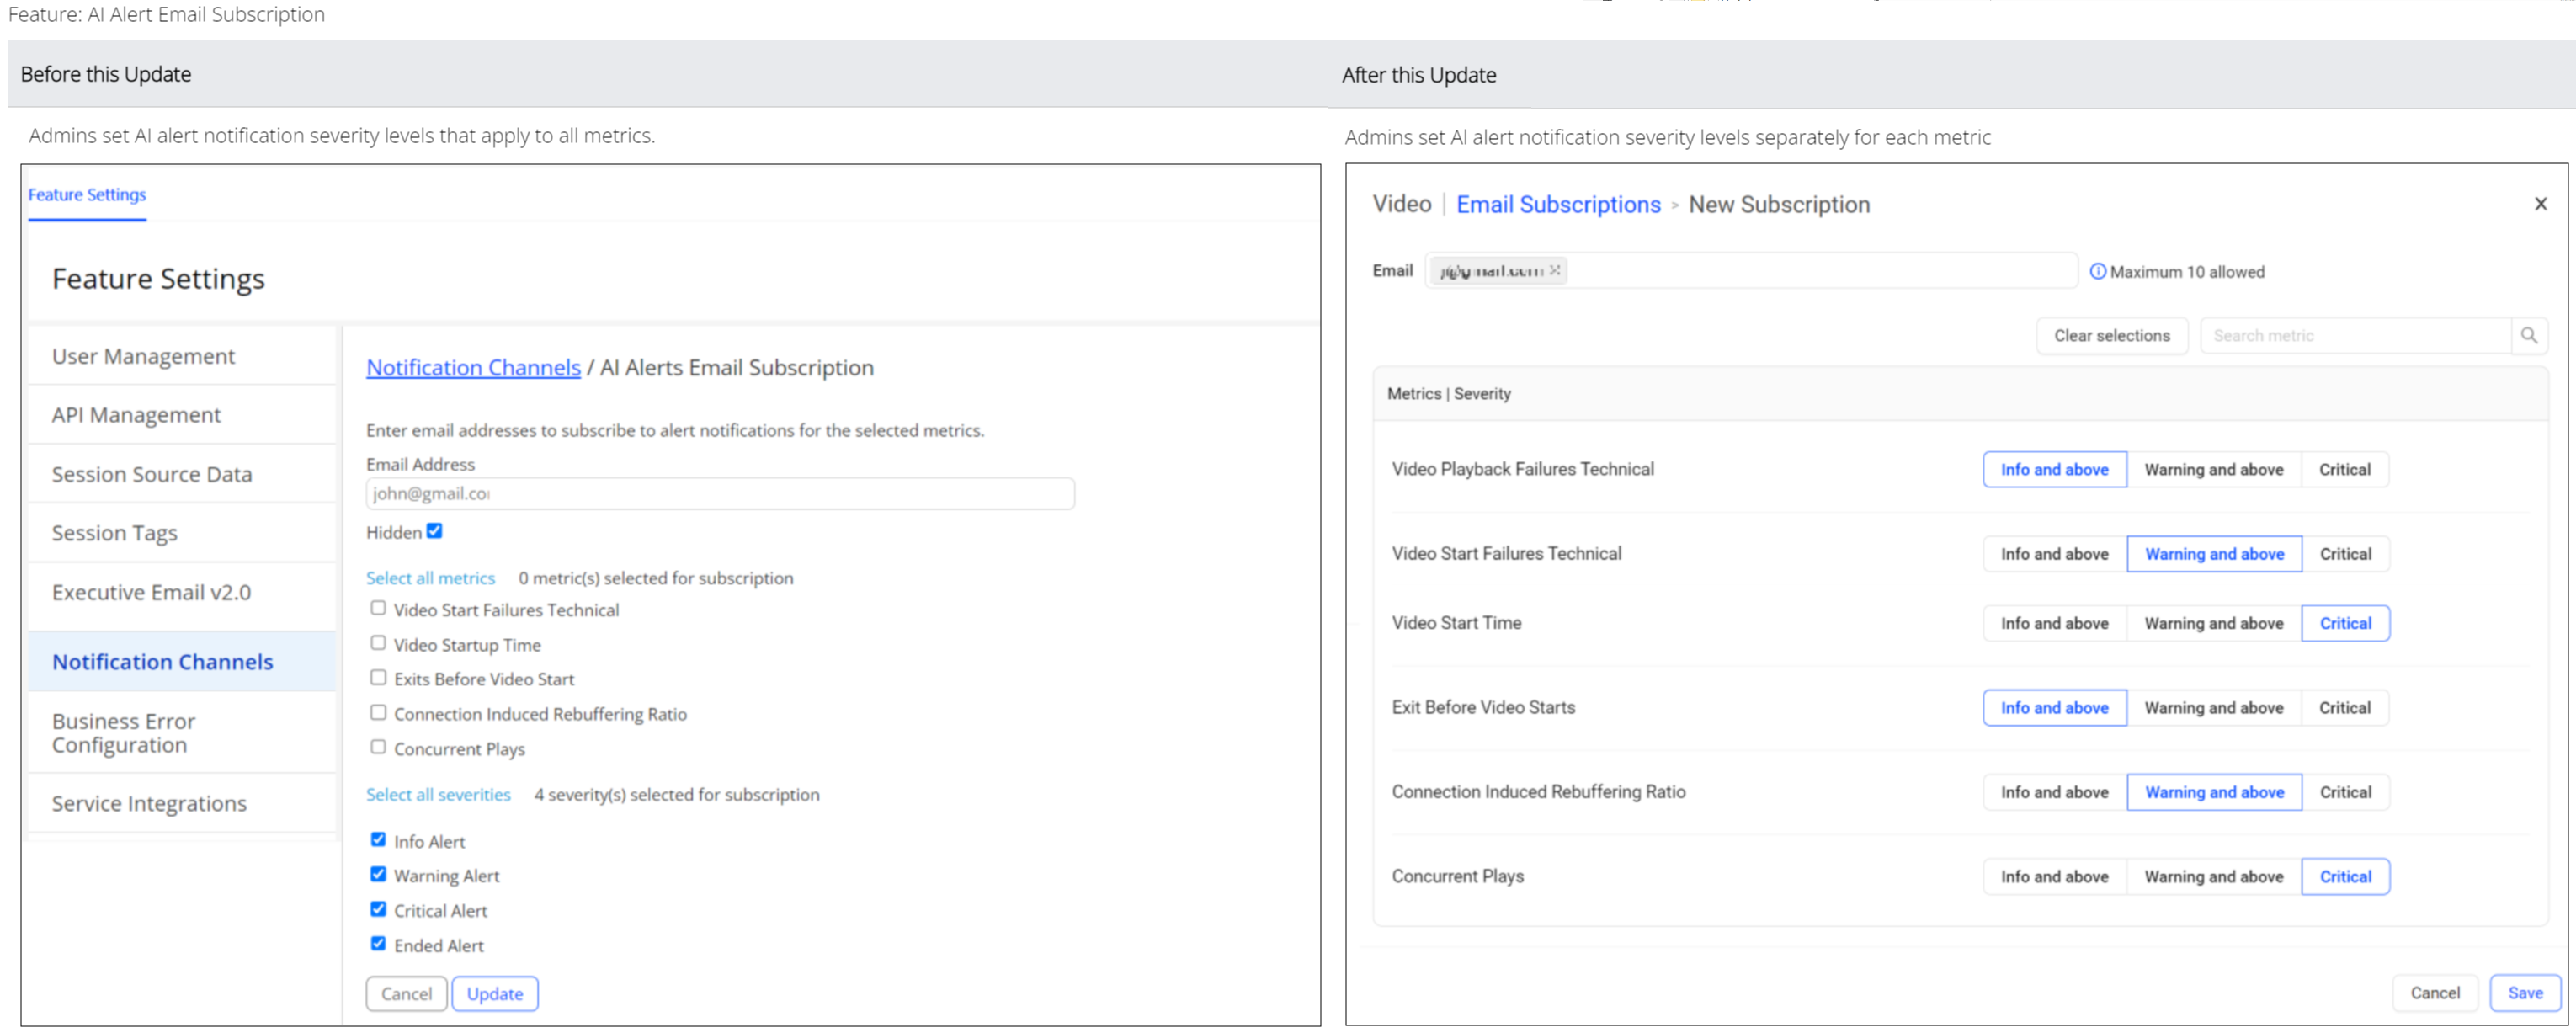
Task: Click the Update button in Feature Settings
Action: [495, 994]
